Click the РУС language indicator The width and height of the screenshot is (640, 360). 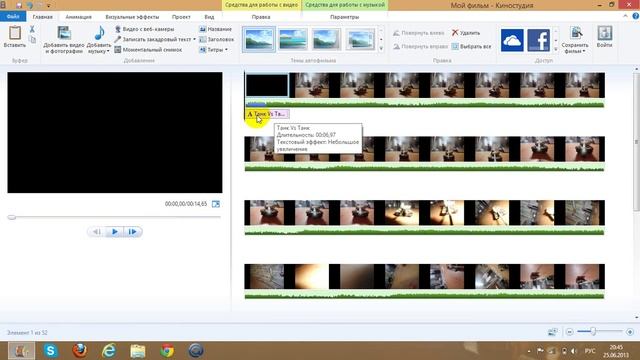tap(590, 351)
